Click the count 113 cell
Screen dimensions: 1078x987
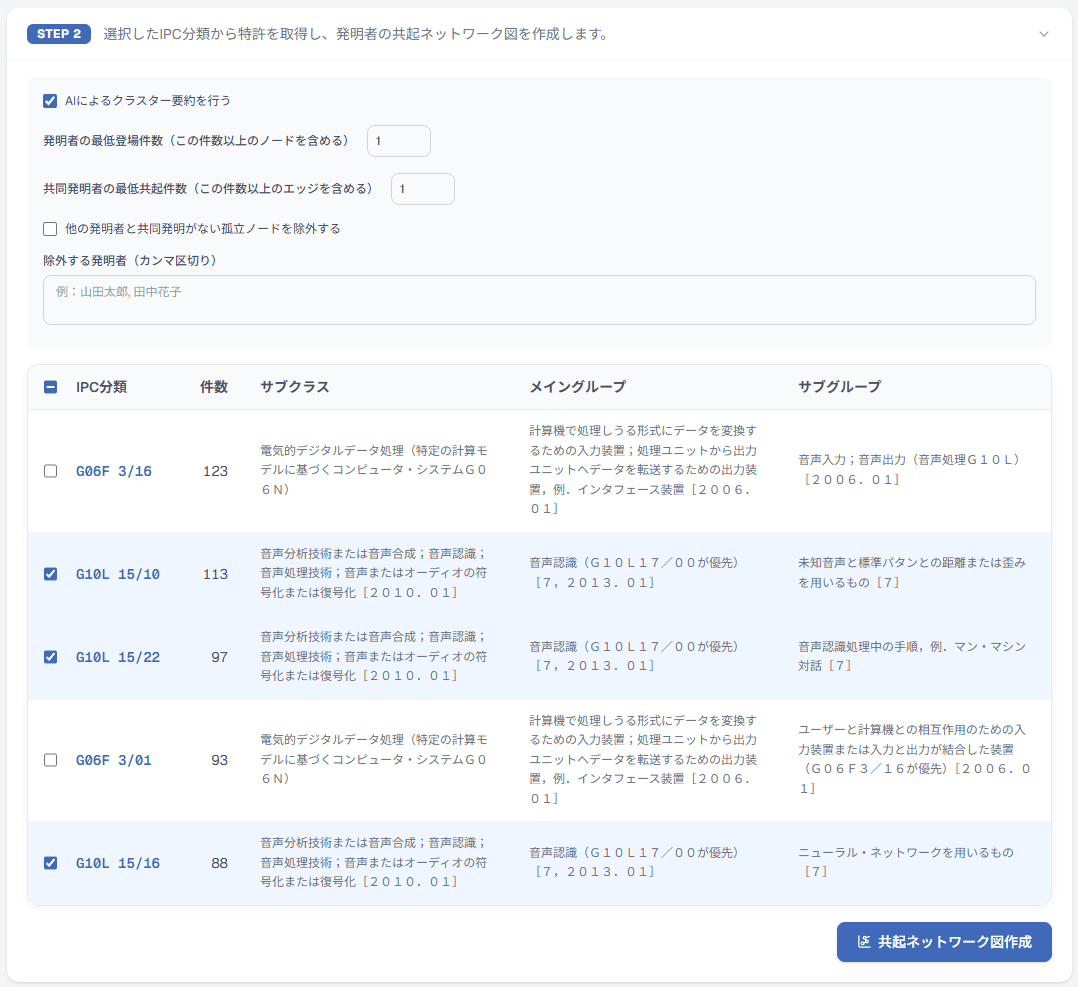215,574
